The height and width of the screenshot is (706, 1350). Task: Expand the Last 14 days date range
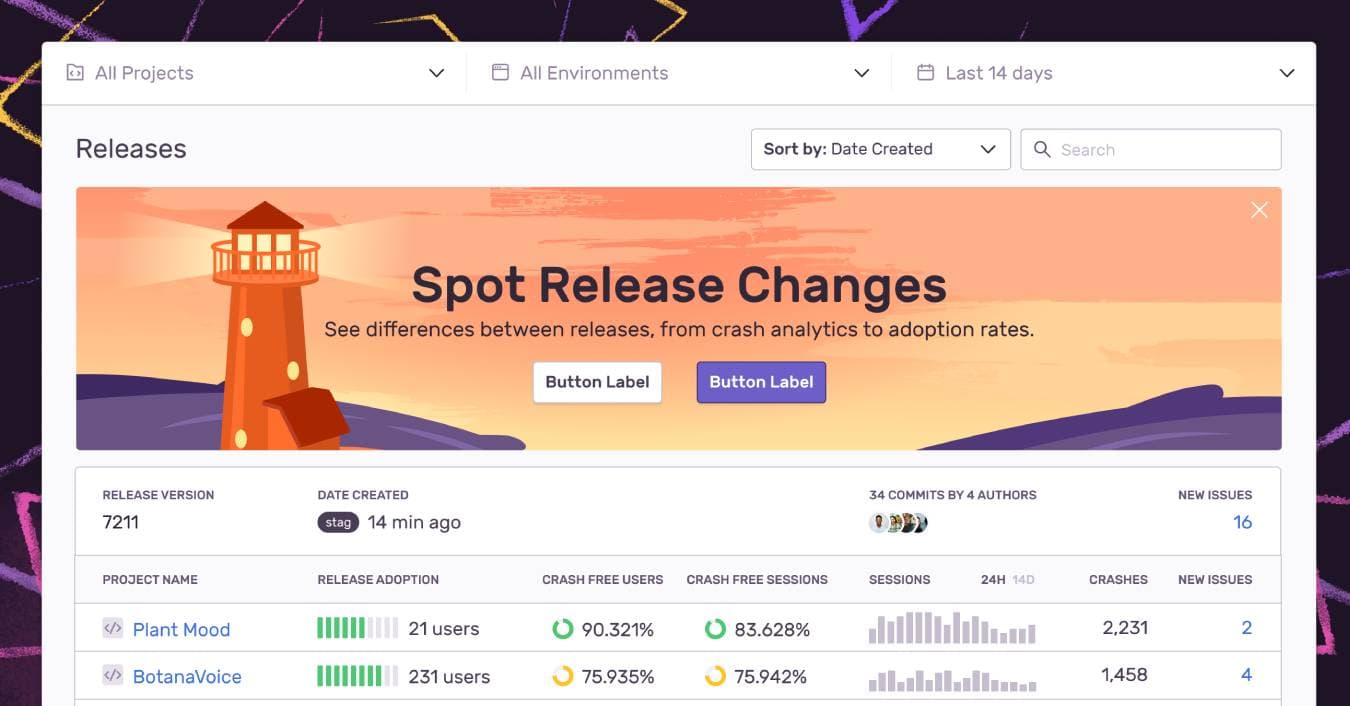[x=1286, y=73]
